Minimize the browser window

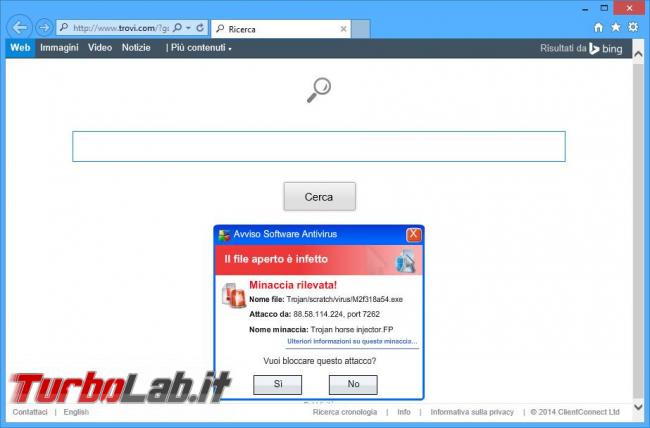(x=585, y=8)
